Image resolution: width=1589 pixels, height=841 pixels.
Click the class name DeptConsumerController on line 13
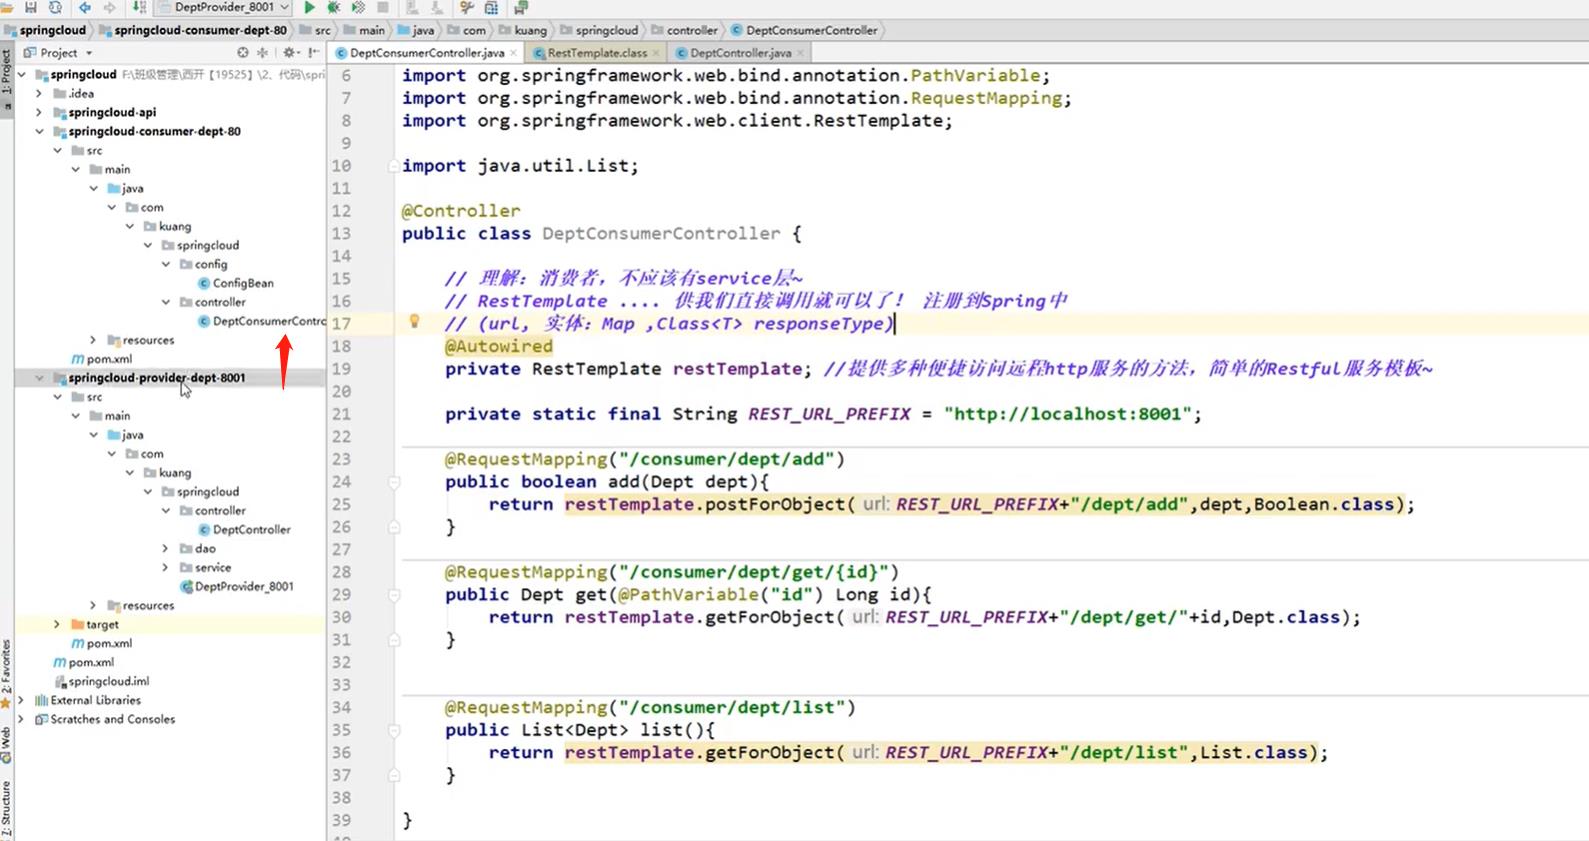(661, 233)
